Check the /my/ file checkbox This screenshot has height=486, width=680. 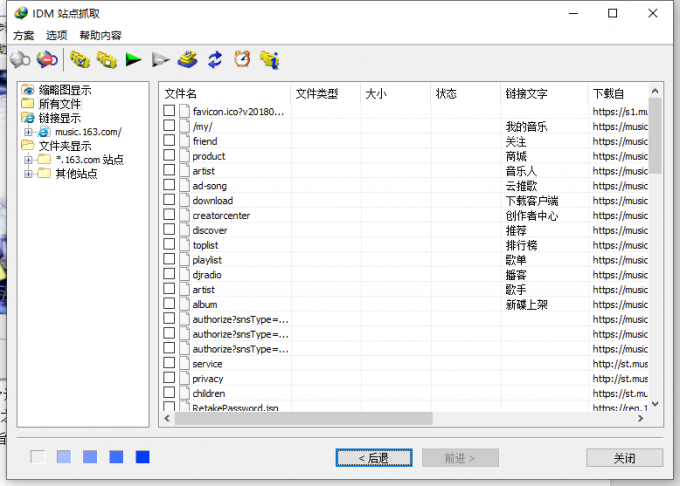169,126
